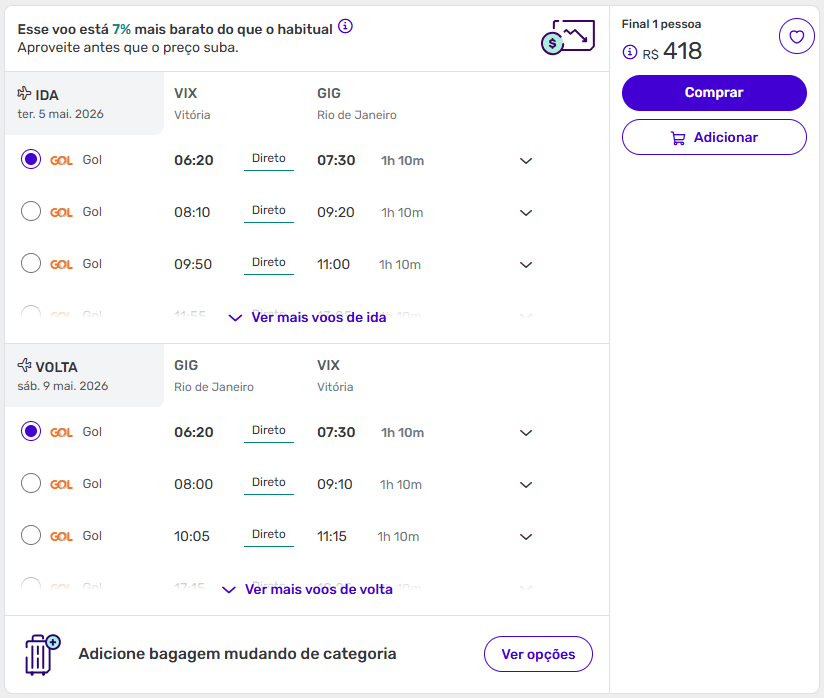Click the luggage icon near baggage text
This screenshot has height=698, width=824.
[x=42, y=653]
